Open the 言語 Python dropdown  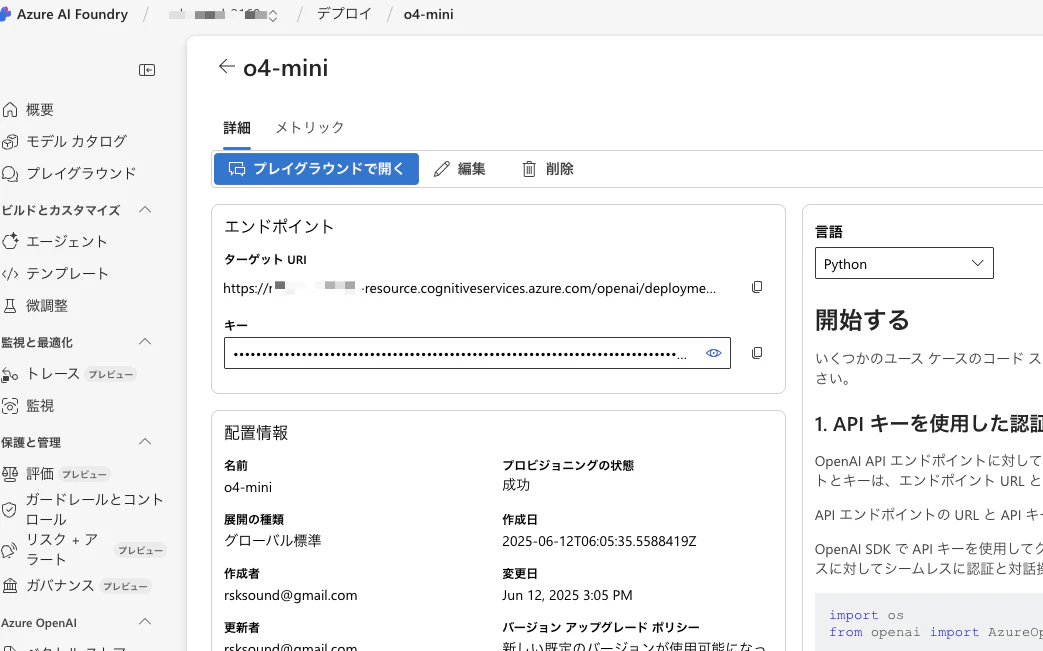click(904, 263)
